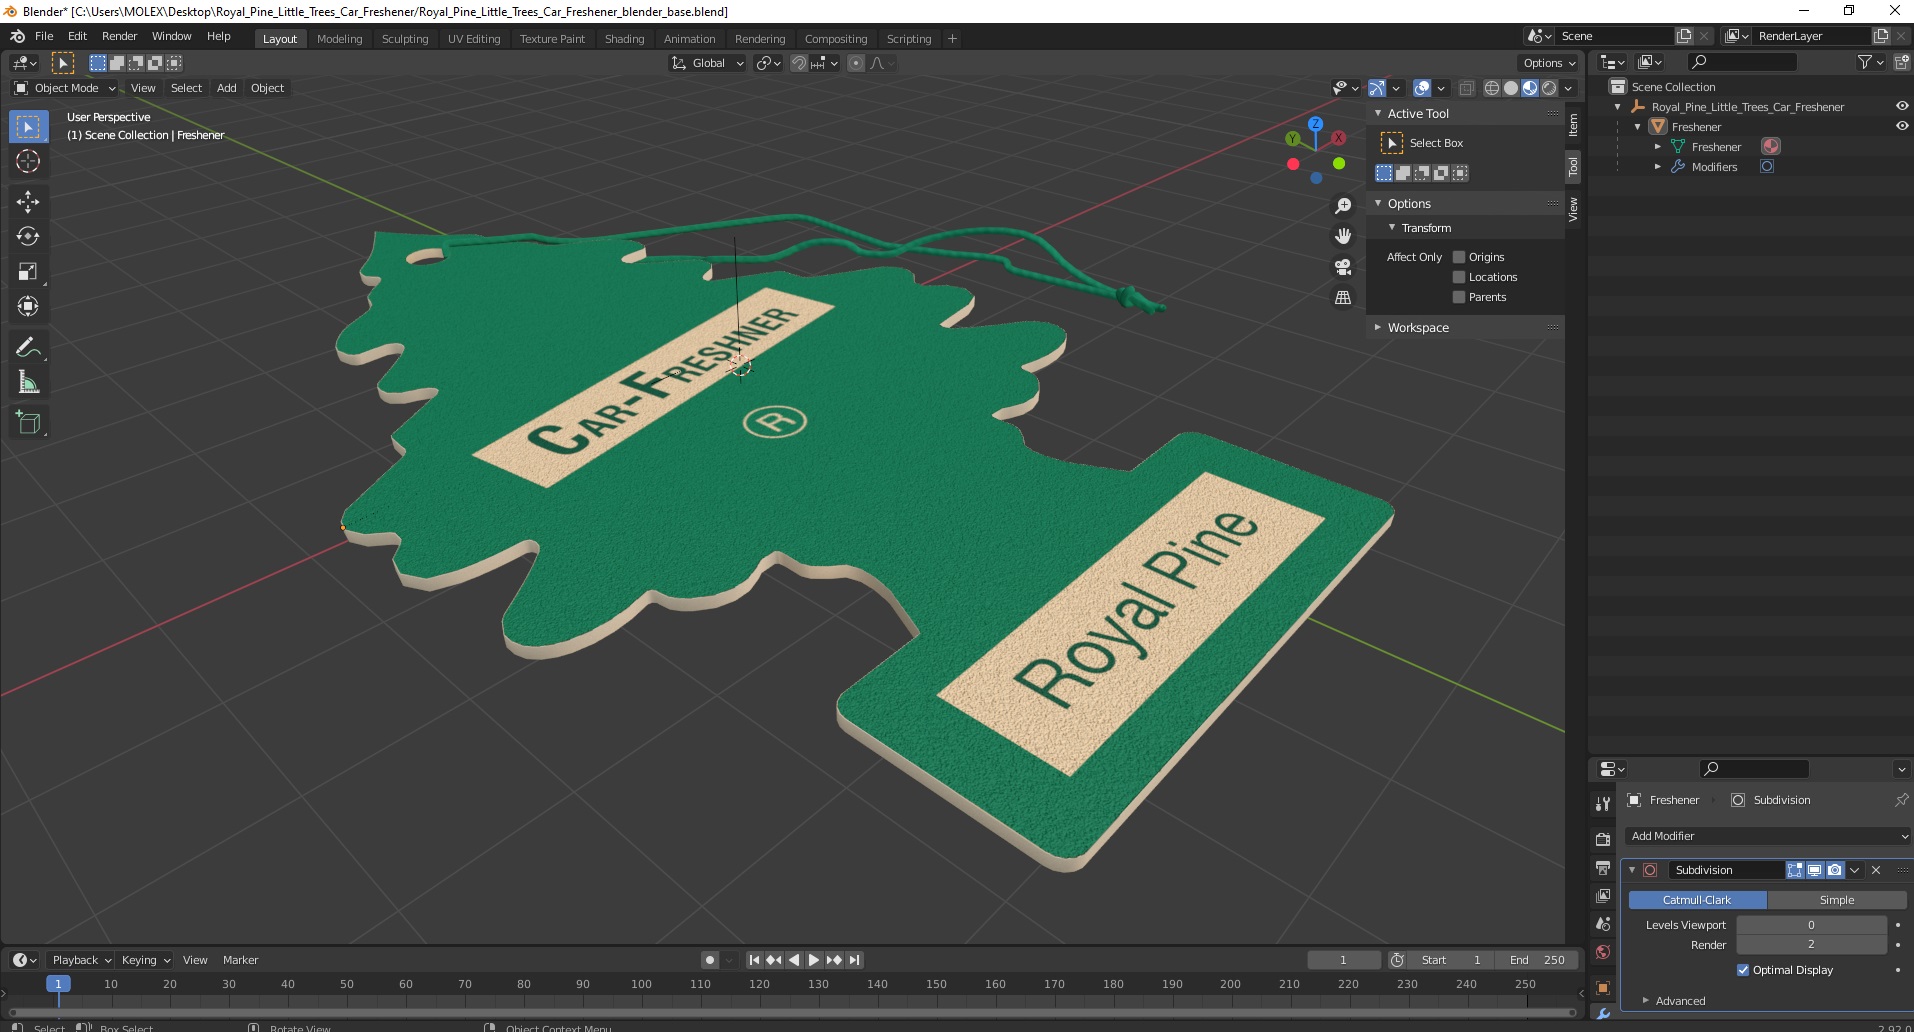Image resolution: width=1914 pixels, height=1032 pixels.
Task: Open the viewport shading options dropdown arrow
Action: point(1569,88)
